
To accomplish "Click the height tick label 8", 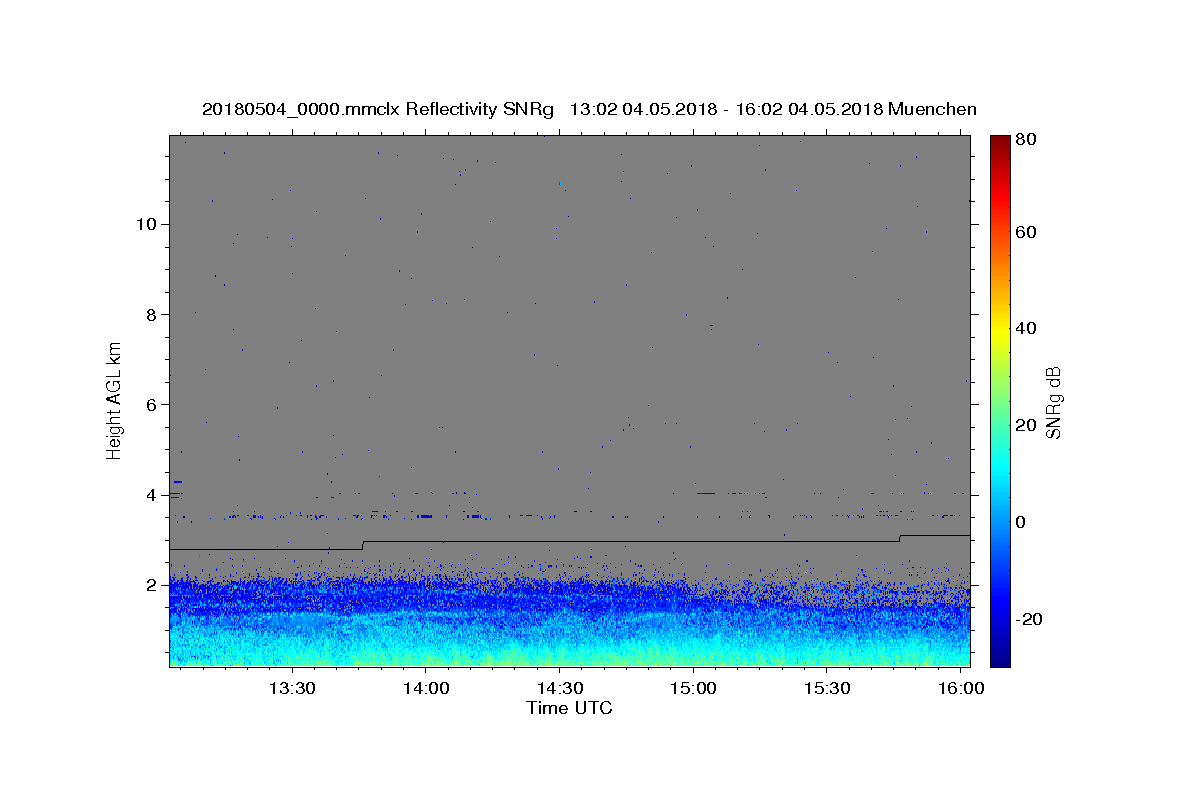I will [152, 314].
